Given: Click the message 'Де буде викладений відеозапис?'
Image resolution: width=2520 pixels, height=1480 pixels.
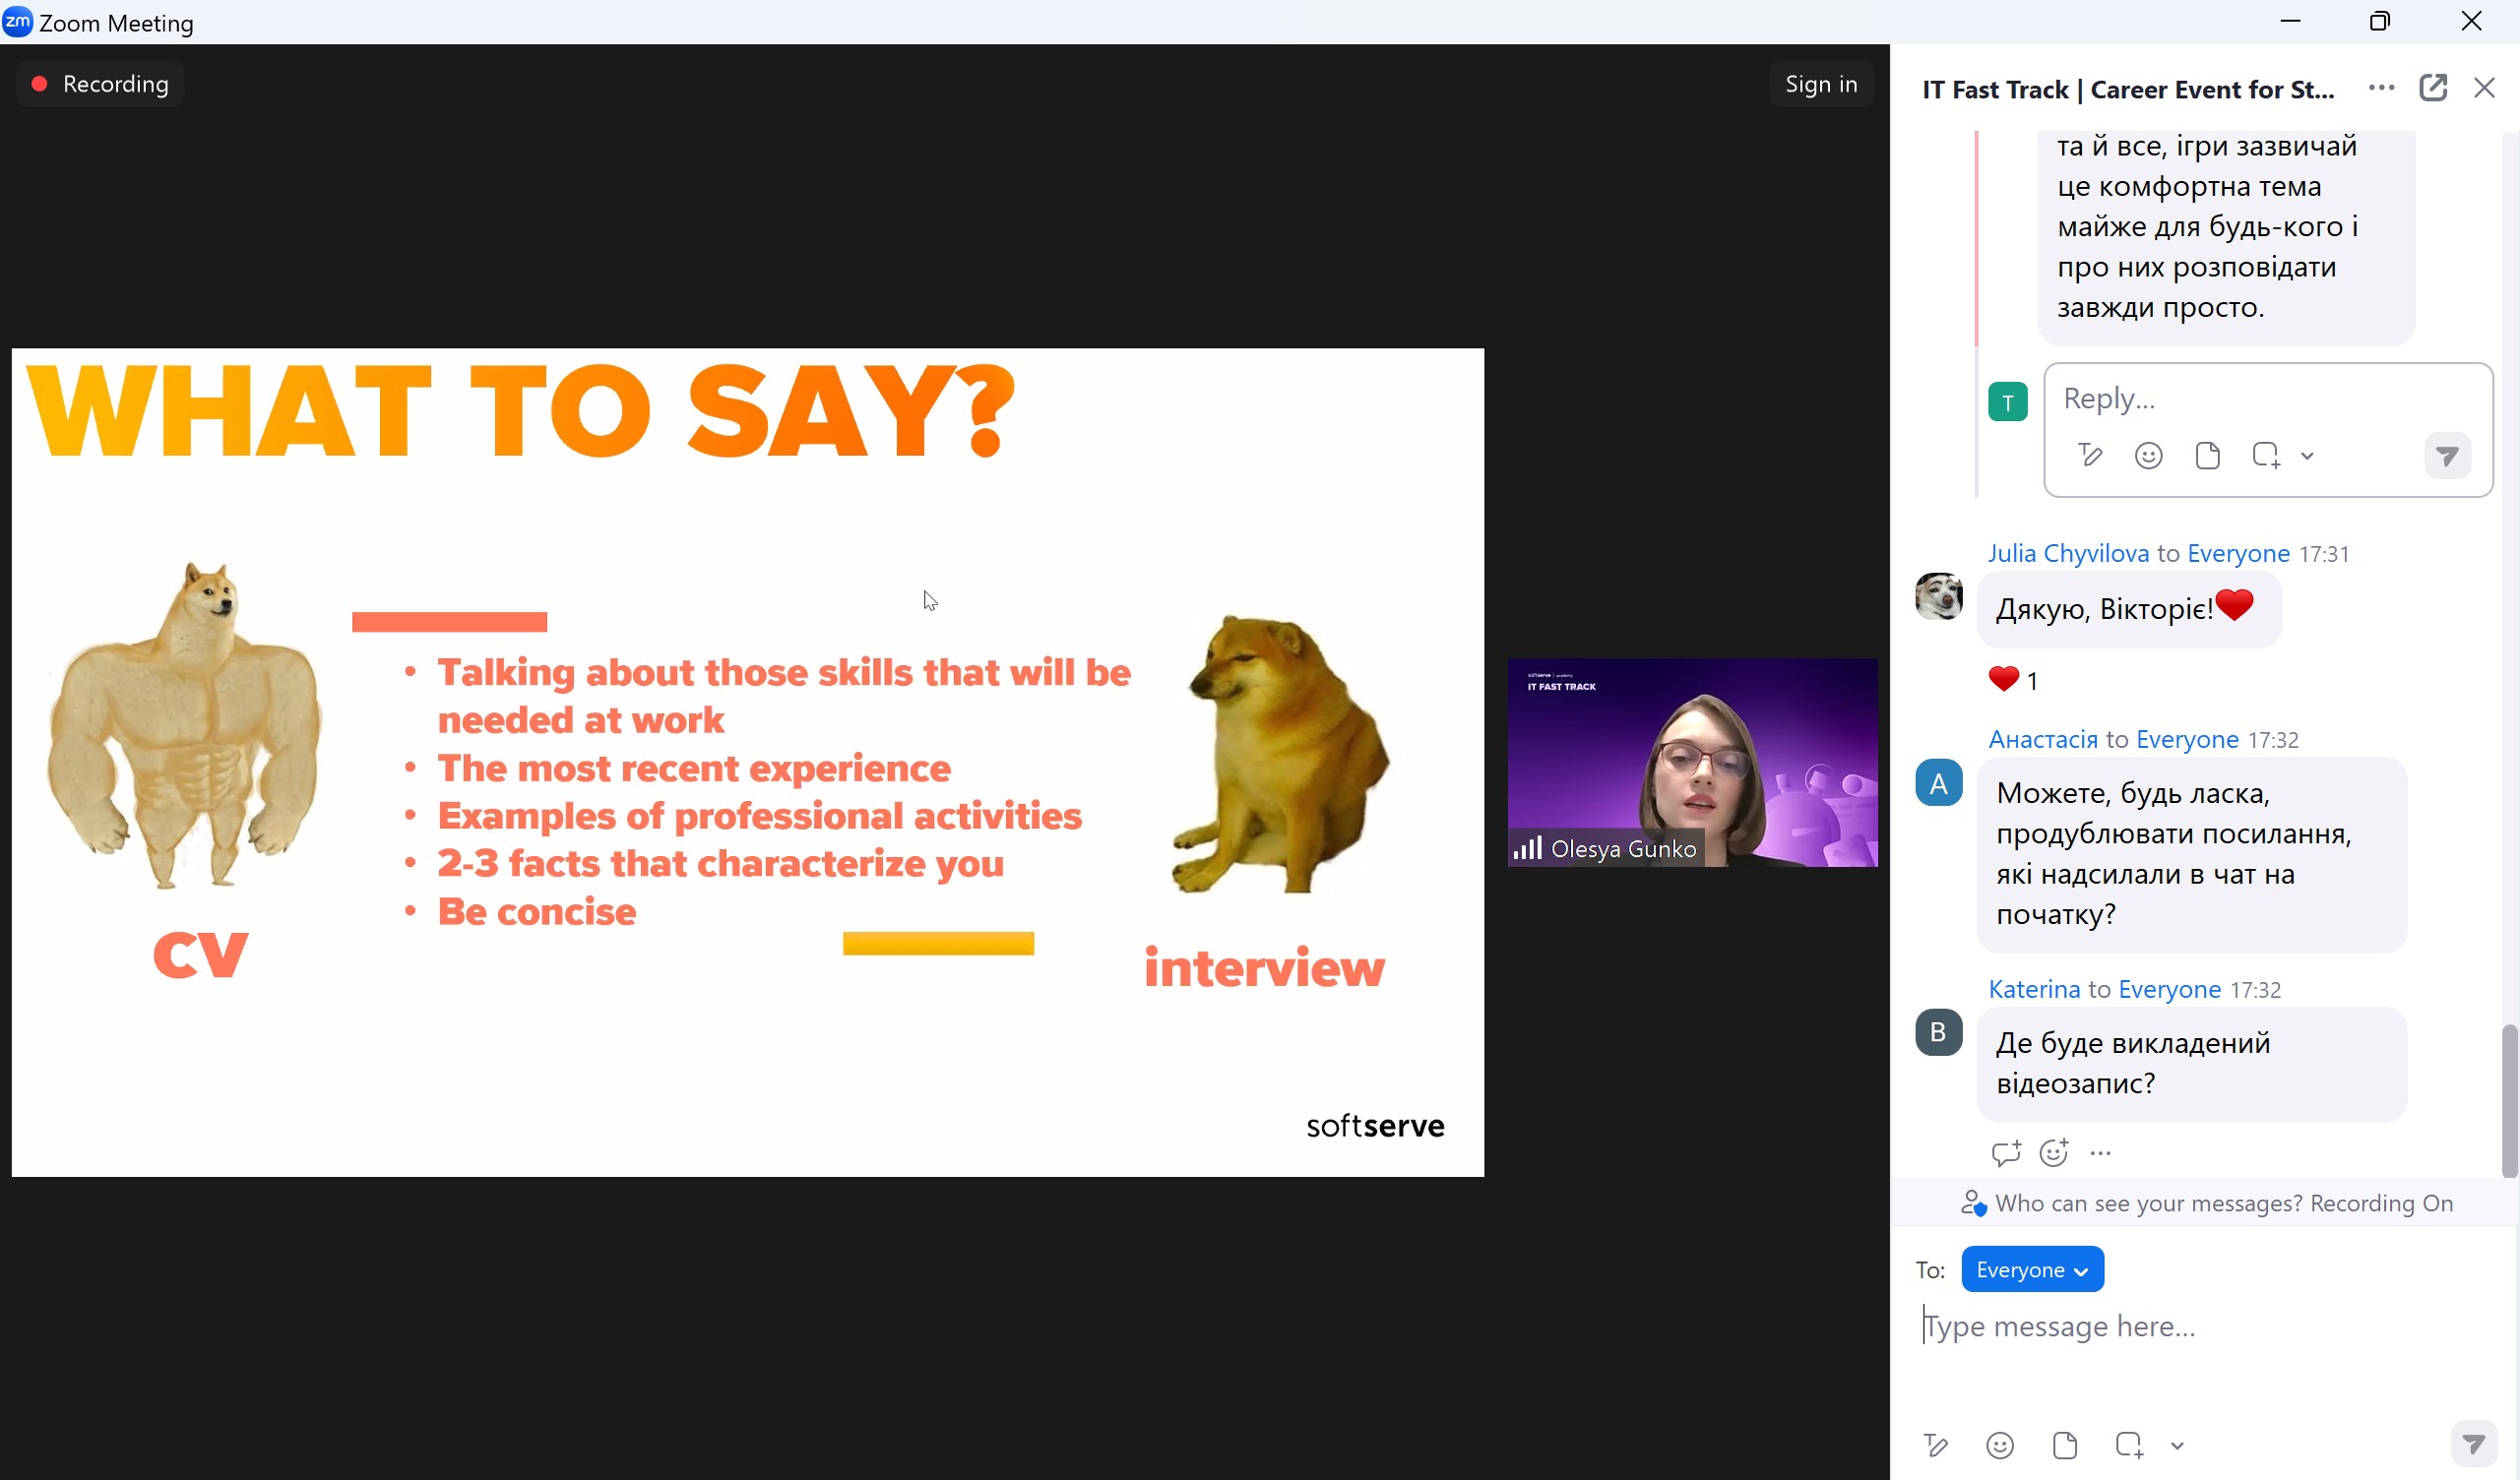Looking at the screenshot, I should coord(2191,1063).
